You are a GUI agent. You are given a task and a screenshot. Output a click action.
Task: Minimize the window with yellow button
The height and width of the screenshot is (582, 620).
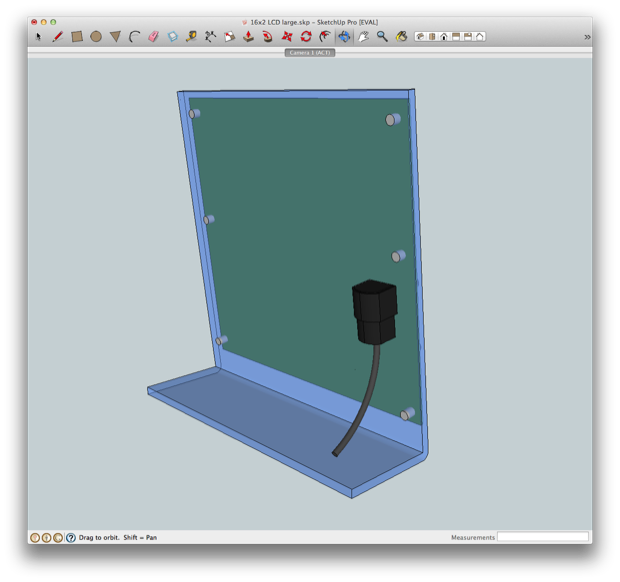pyautogui.click(x=43, y=22)
